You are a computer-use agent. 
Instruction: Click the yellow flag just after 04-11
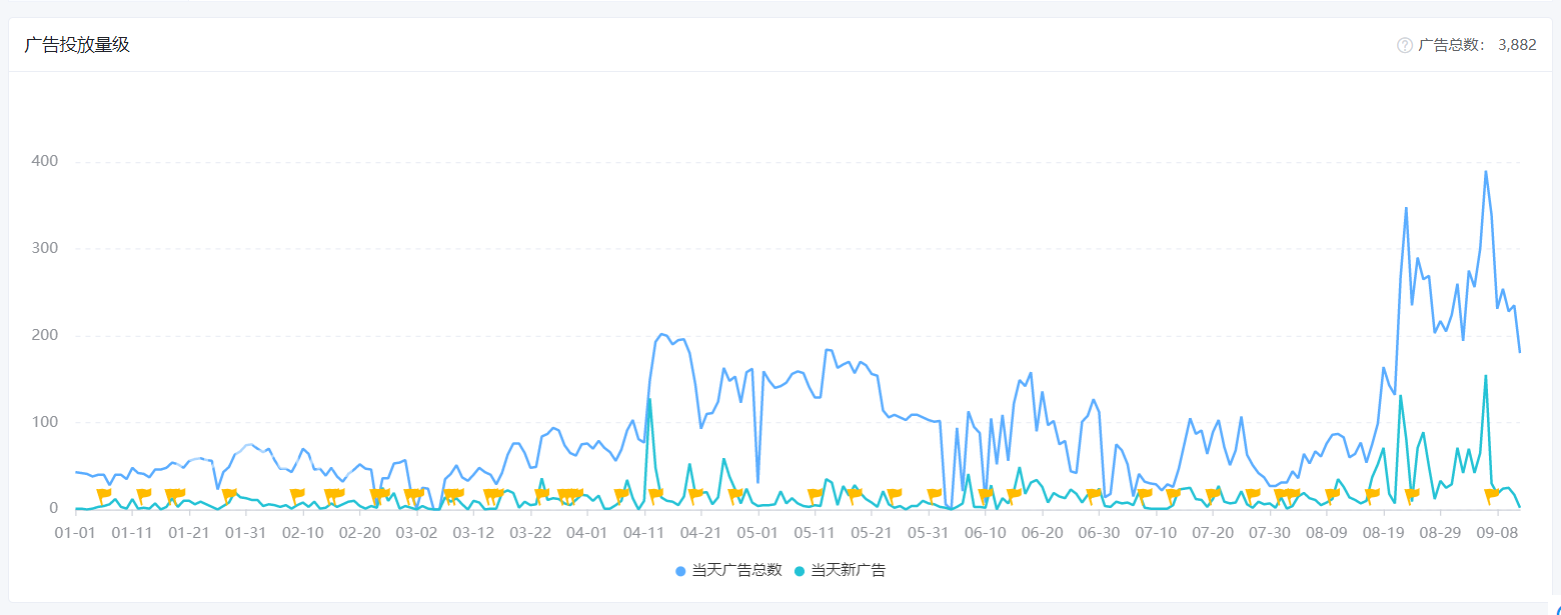[x=656, y=495]
